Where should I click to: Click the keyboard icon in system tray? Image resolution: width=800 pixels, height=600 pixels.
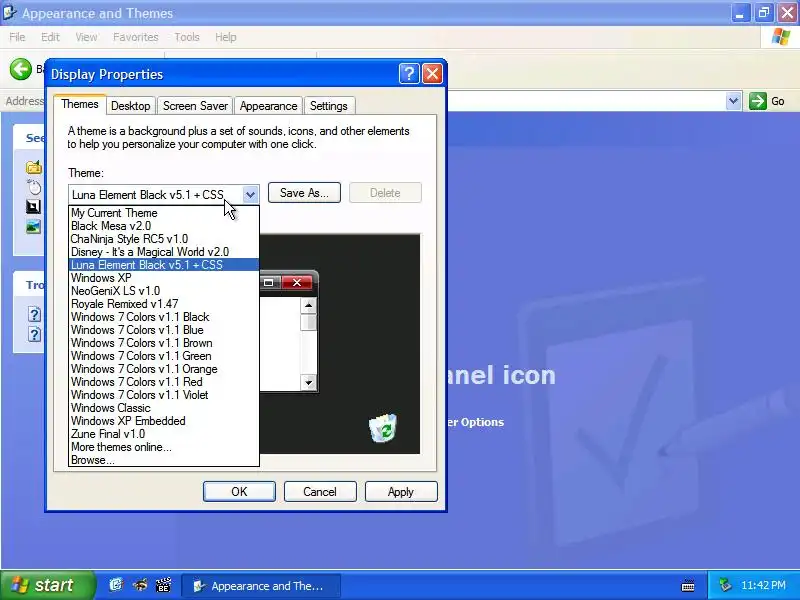(x=688, y=585)
